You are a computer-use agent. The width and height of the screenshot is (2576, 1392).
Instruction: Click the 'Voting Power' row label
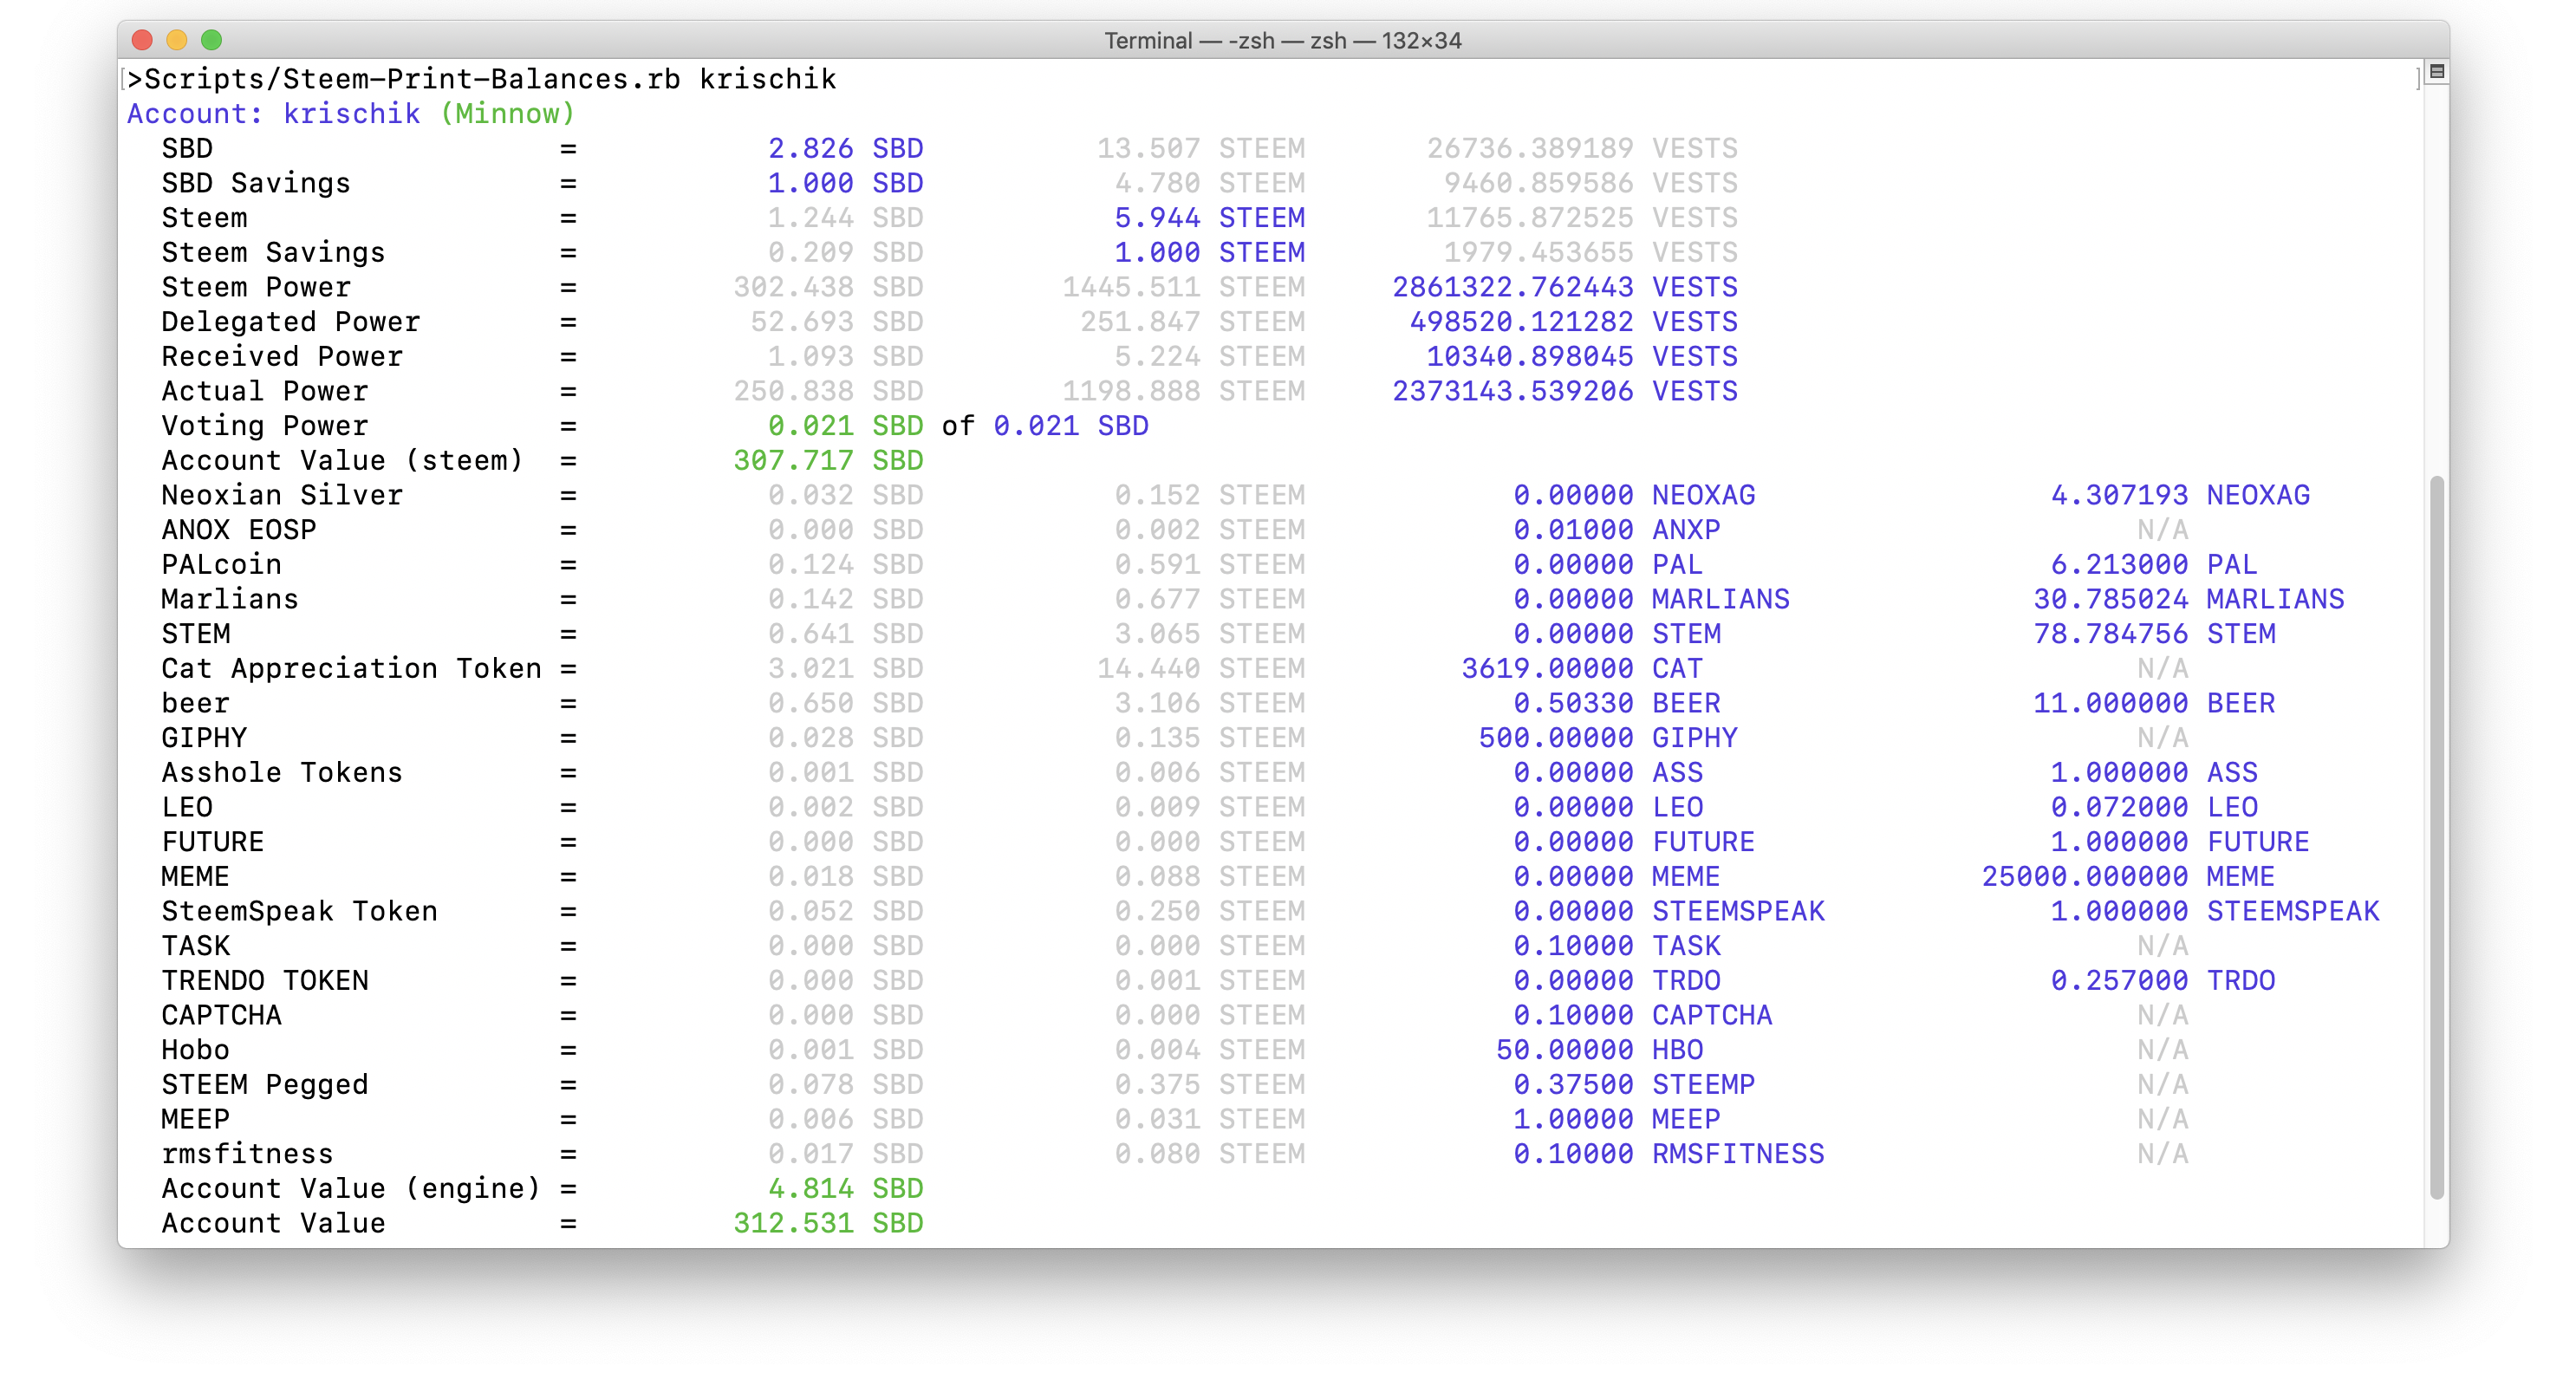coord(265,426)
